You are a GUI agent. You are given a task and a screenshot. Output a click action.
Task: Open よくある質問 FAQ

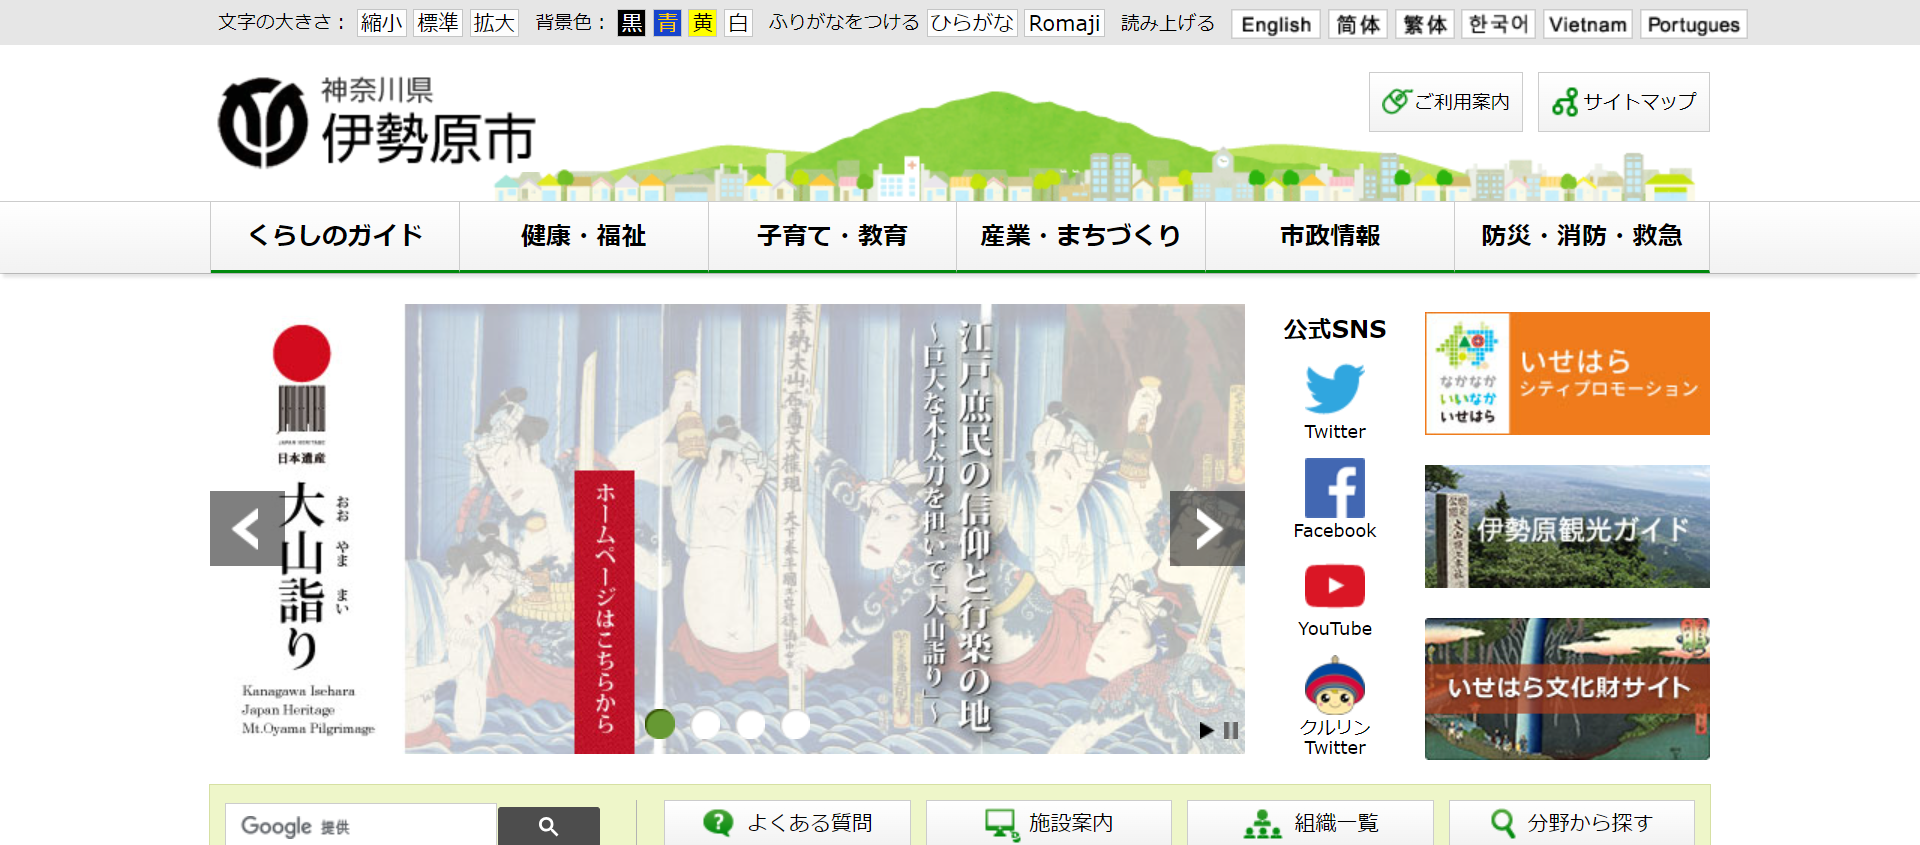point(788,823)
